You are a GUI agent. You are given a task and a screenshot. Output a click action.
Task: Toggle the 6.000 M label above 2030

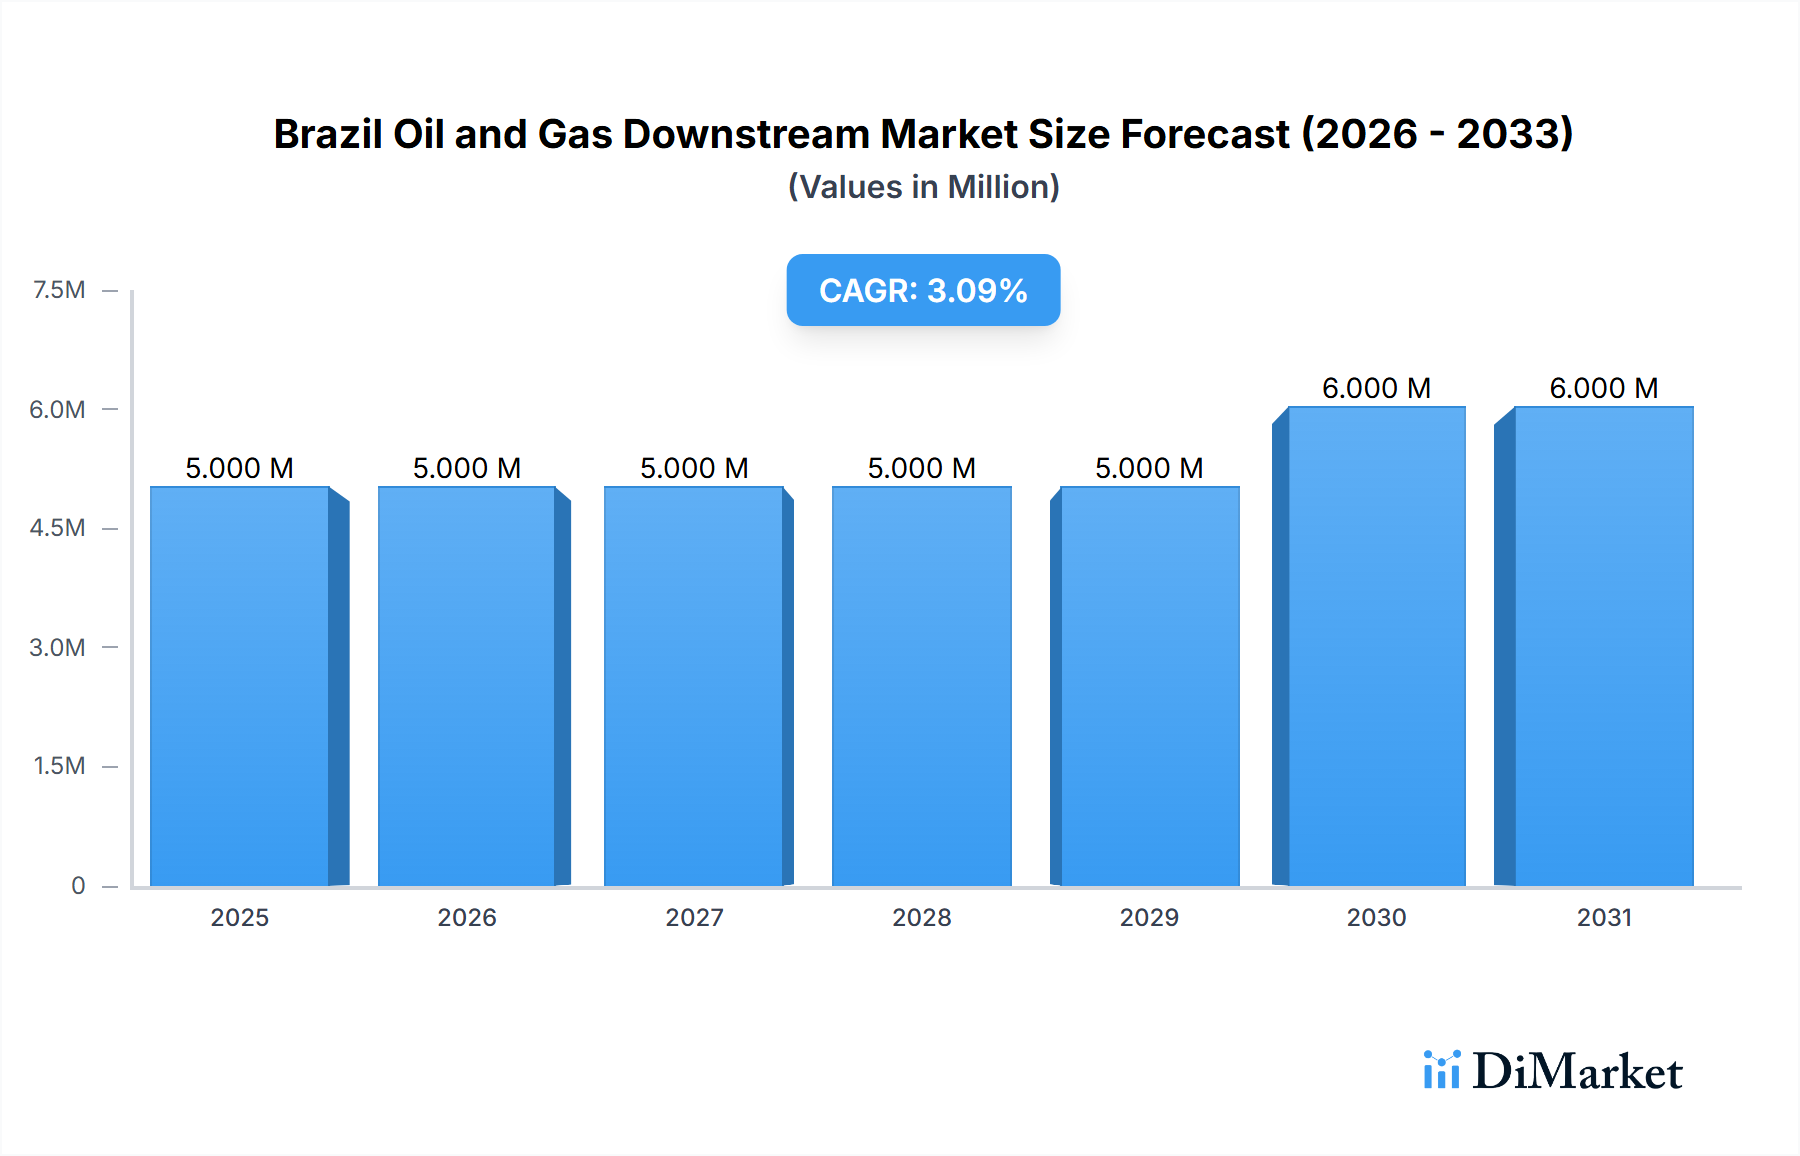1375,388
